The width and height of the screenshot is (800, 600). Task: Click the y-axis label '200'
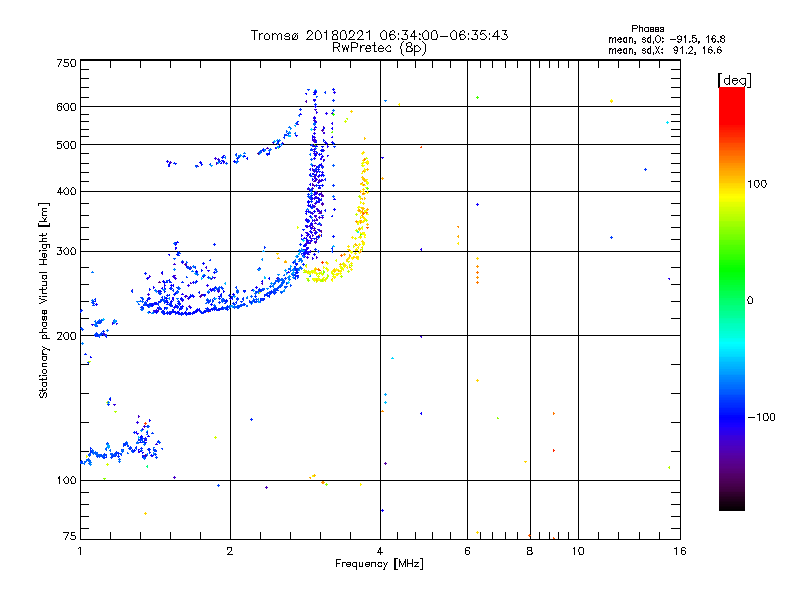tap(66, 336)
